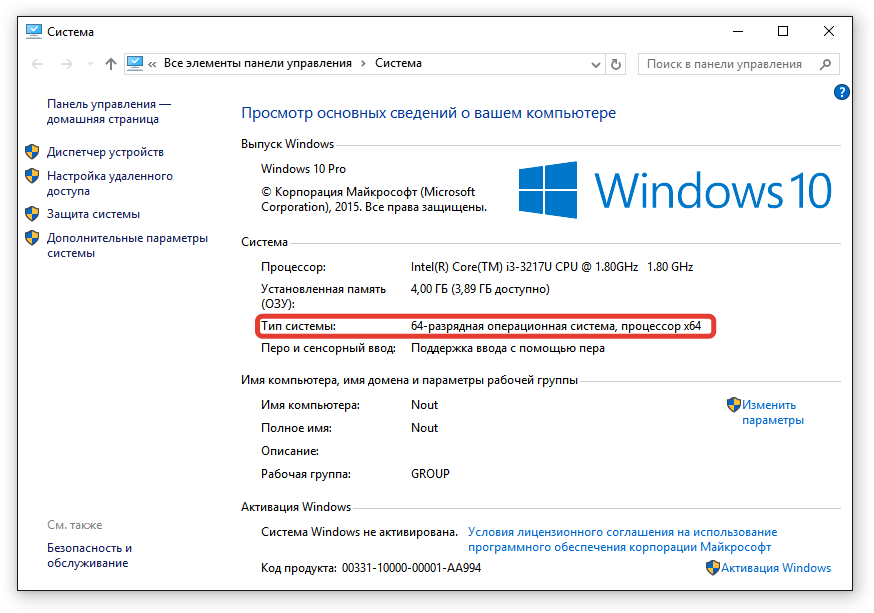Open Help with the blue question icon
The height and width of the screenshot is (613, 874).
click(x=842, y=92)
